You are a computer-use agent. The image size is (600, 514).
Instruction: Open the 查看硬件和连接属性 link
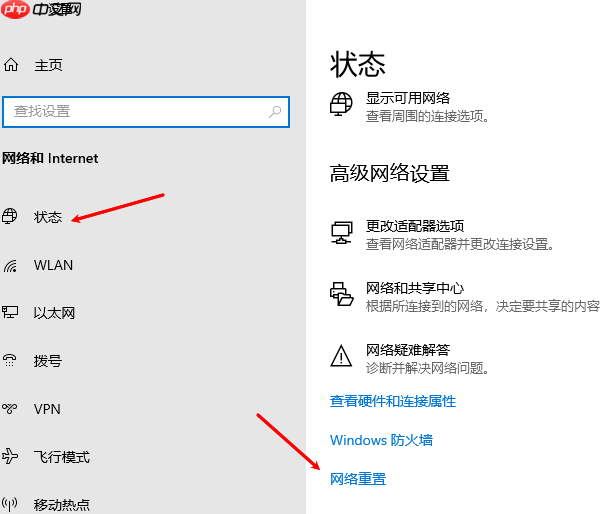[393, 401]
